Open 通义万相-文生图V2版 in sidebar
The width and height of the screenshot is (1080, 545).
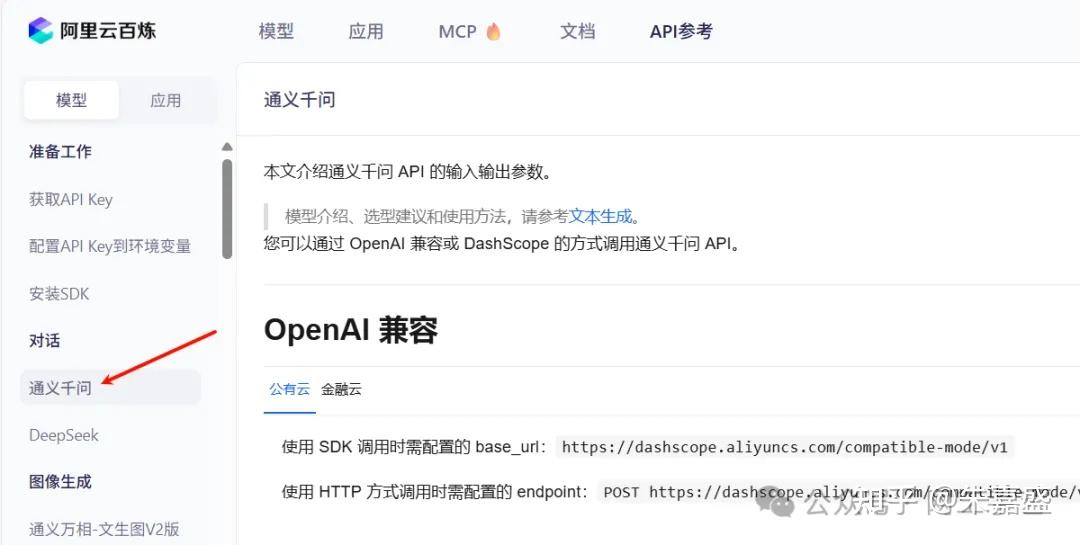pyautogui.click(x=104, y=529)
